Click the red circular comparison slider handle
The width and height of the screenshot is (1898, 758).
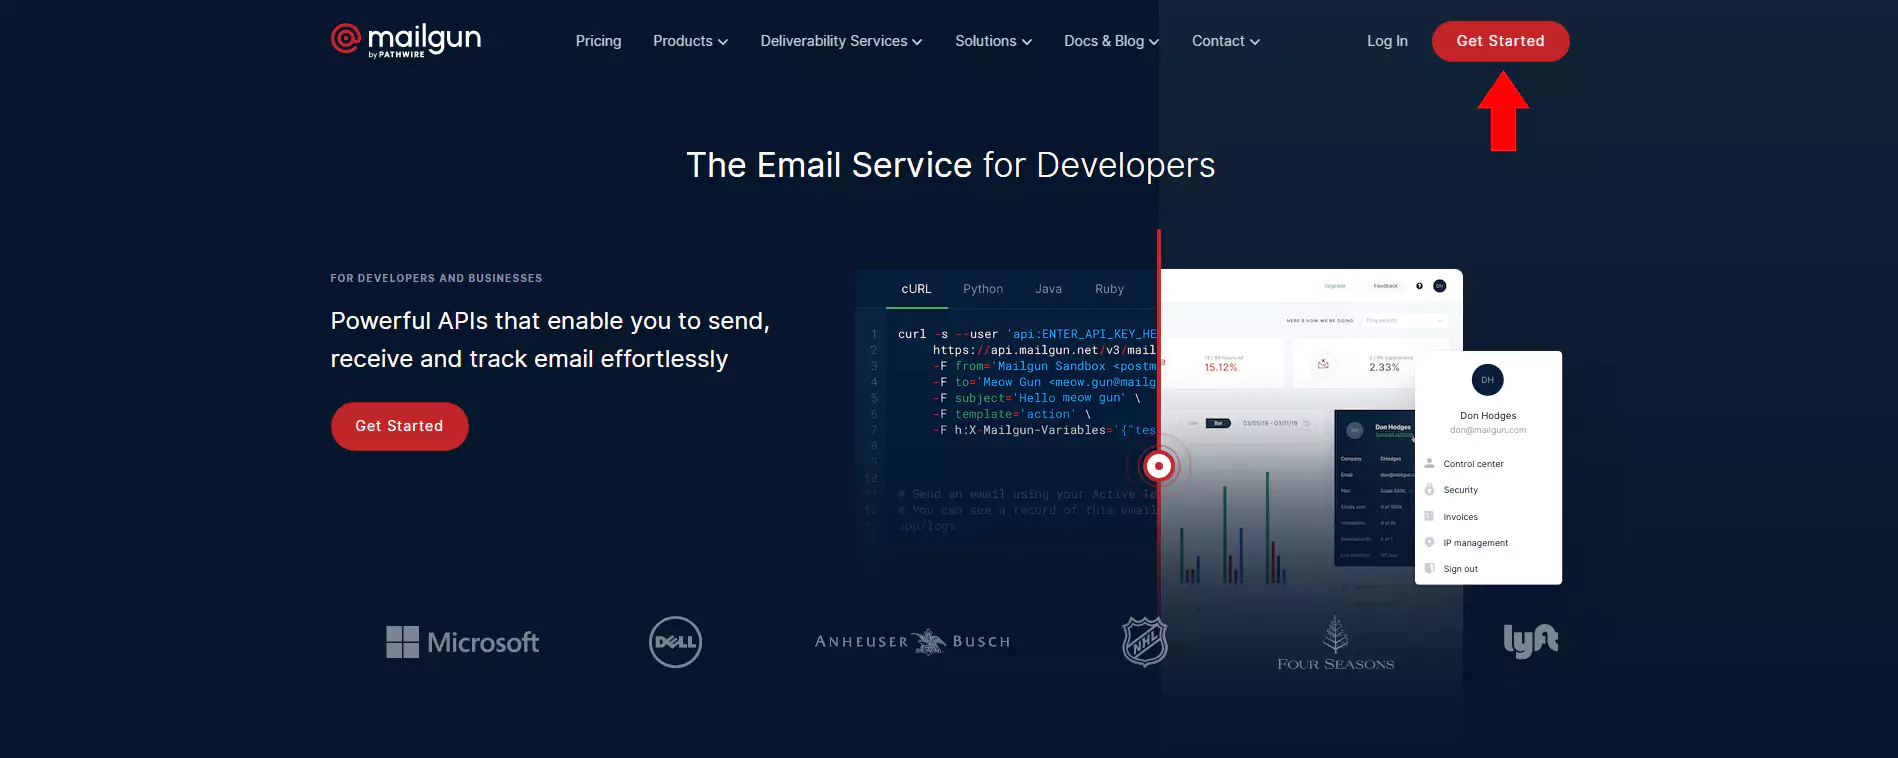point(1158,465)
